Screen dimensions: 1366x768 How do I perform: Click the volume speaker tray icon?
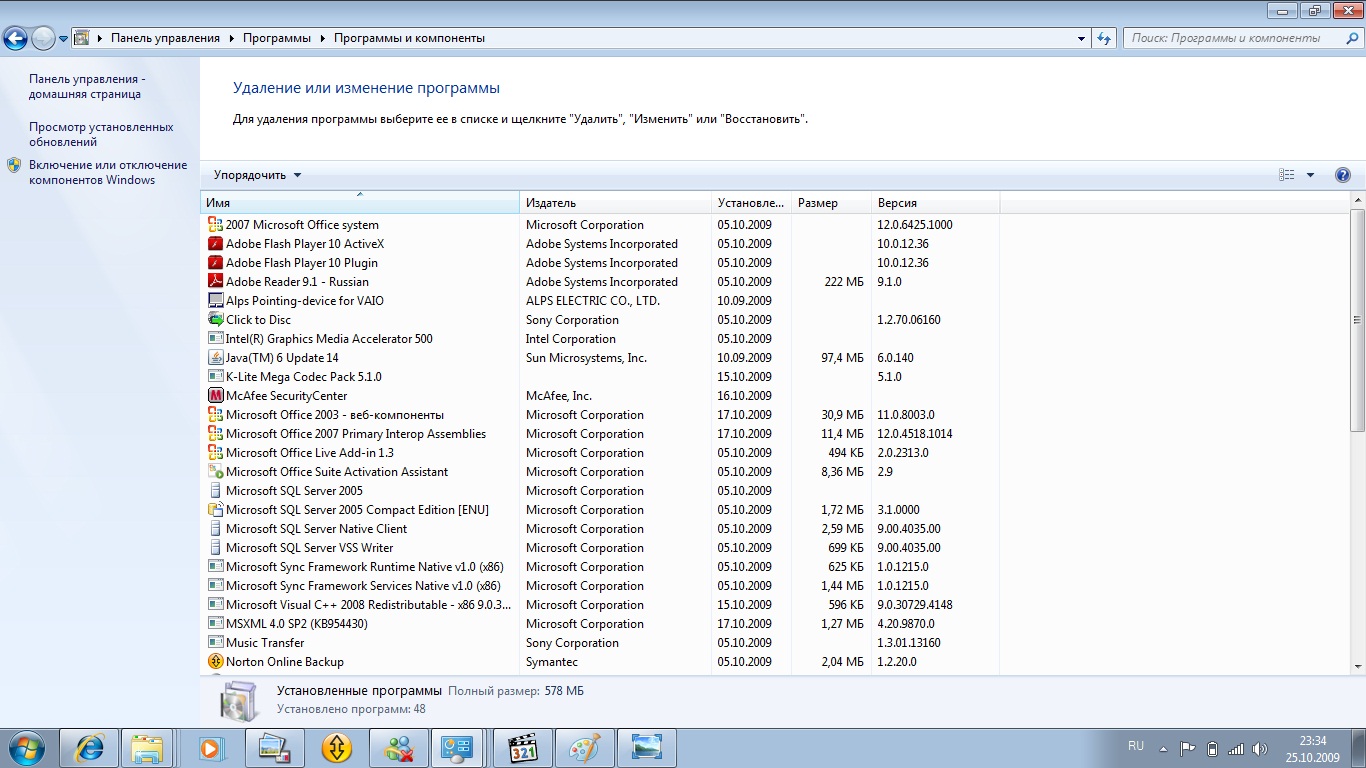pos(1260,748)
